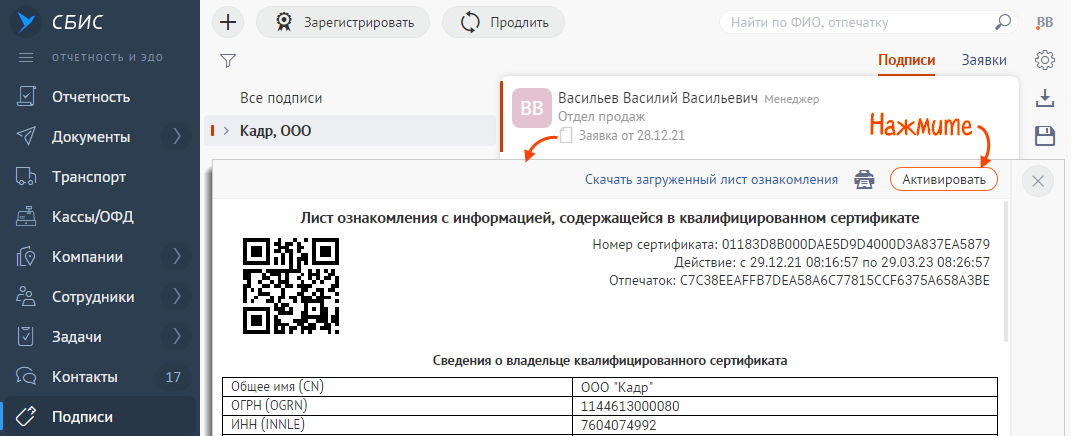The width and height of the screenshot is (1072, 436).
Task: Open settings gear icon
Action: coord(1045,60)
